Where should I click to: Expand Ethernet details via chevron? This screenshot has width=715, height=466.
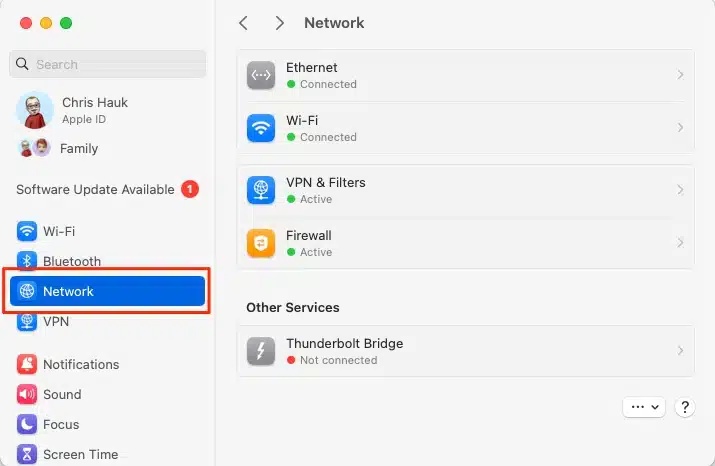[x=680, y=75]
